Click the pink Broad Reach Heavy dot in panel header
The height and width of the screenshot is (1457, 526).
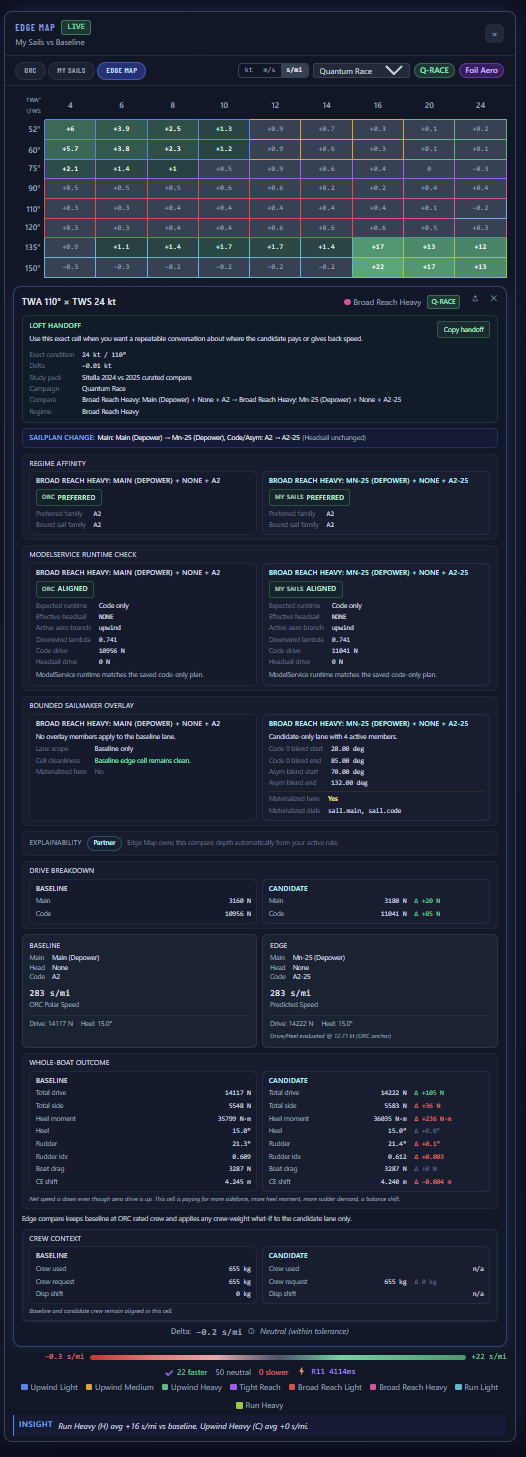pos(346,300)
